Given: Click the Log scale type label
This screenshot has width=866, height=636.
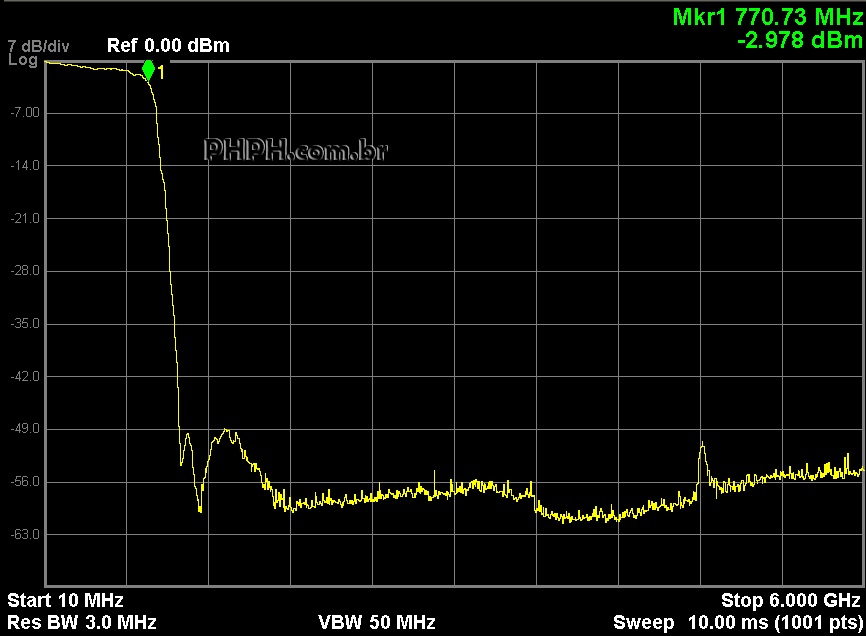Looking at the screenshot, I should pos(22,60).
